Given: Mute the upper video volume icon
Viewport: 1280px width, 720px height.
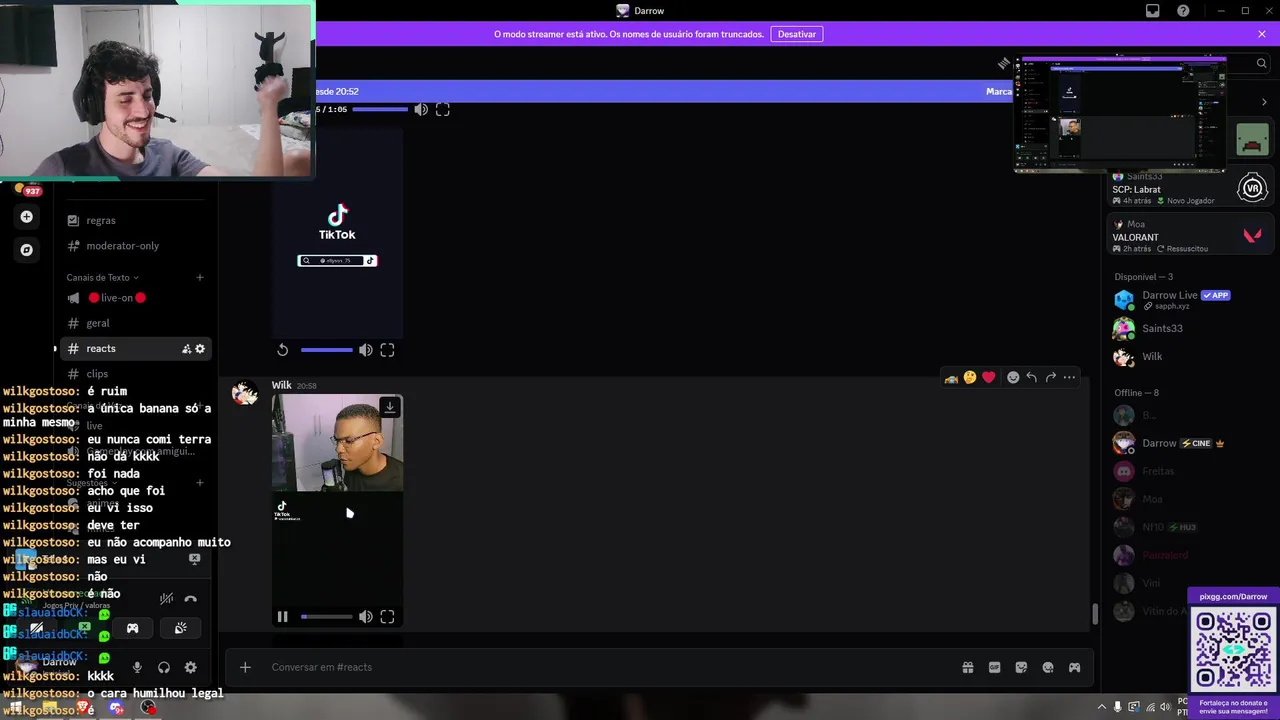Looking at the screenshot, I should coord(421,110).
